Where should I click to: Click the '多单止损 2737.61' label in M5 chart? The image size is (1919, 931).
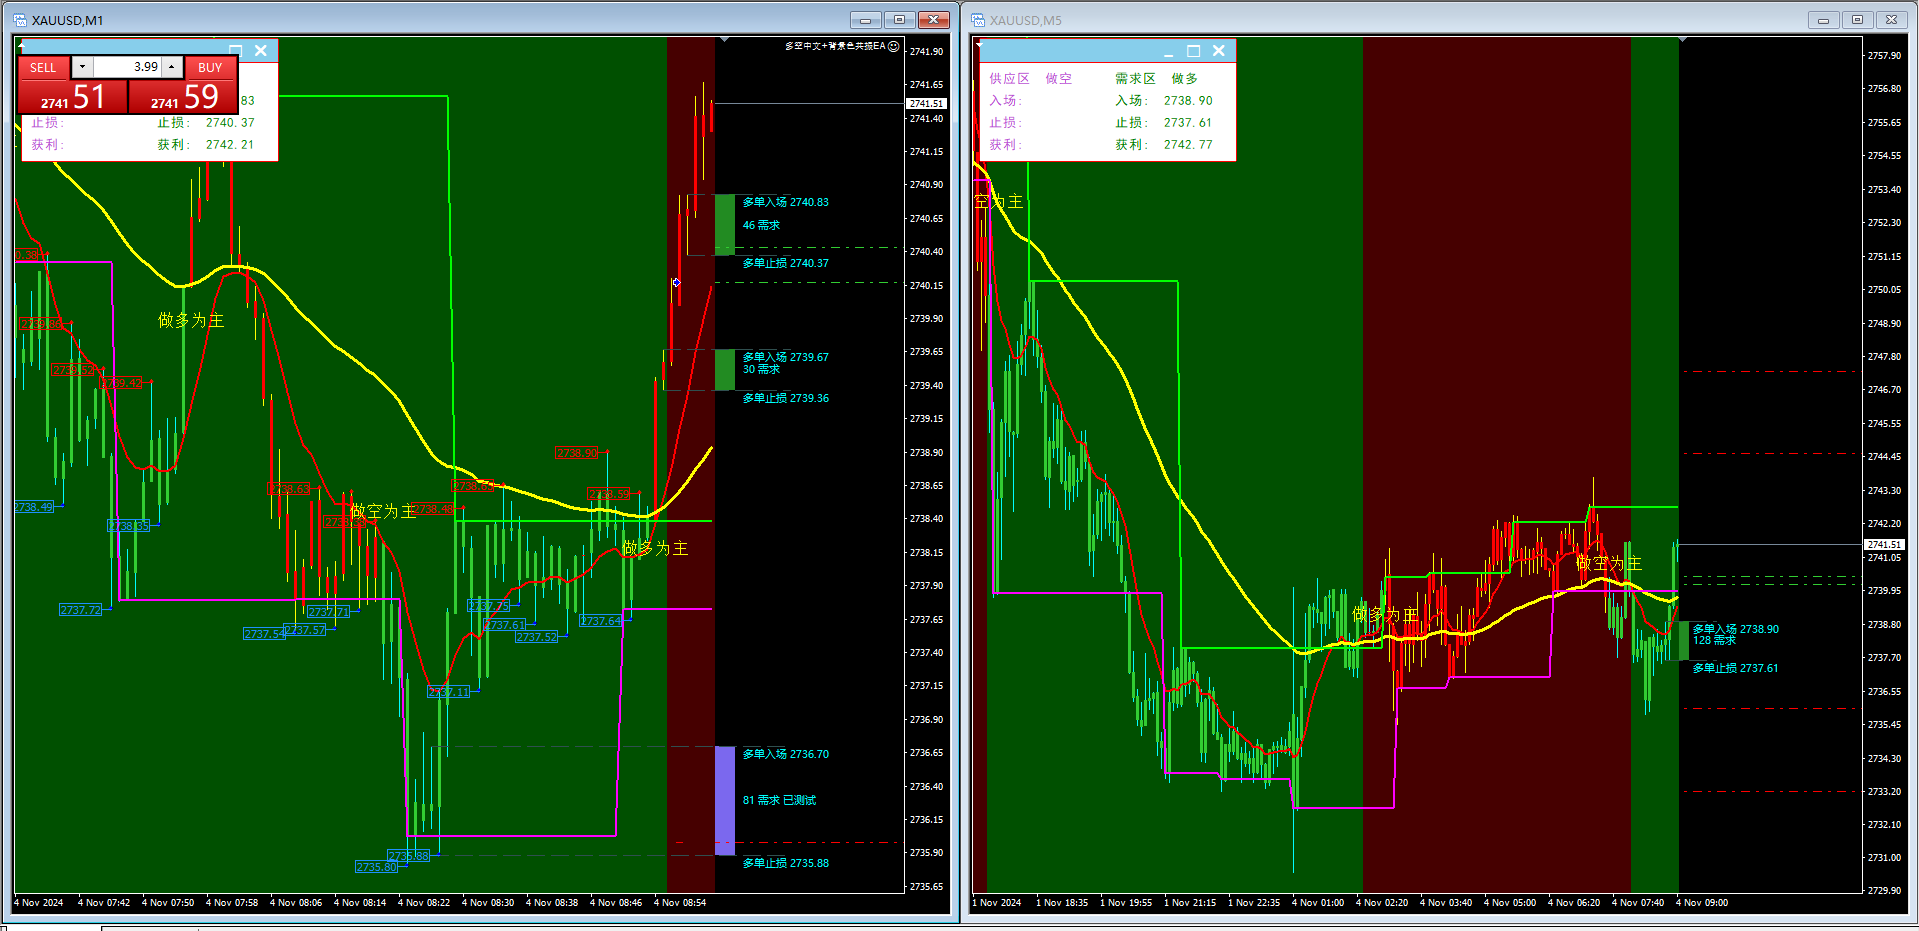pos(1735,668)
